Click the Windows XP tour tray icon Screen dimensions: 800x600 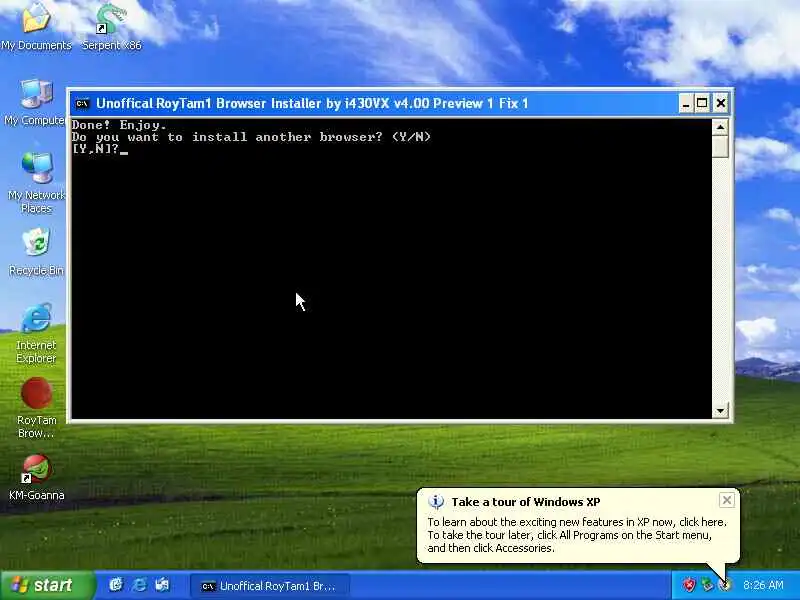[x=724, y=585]
